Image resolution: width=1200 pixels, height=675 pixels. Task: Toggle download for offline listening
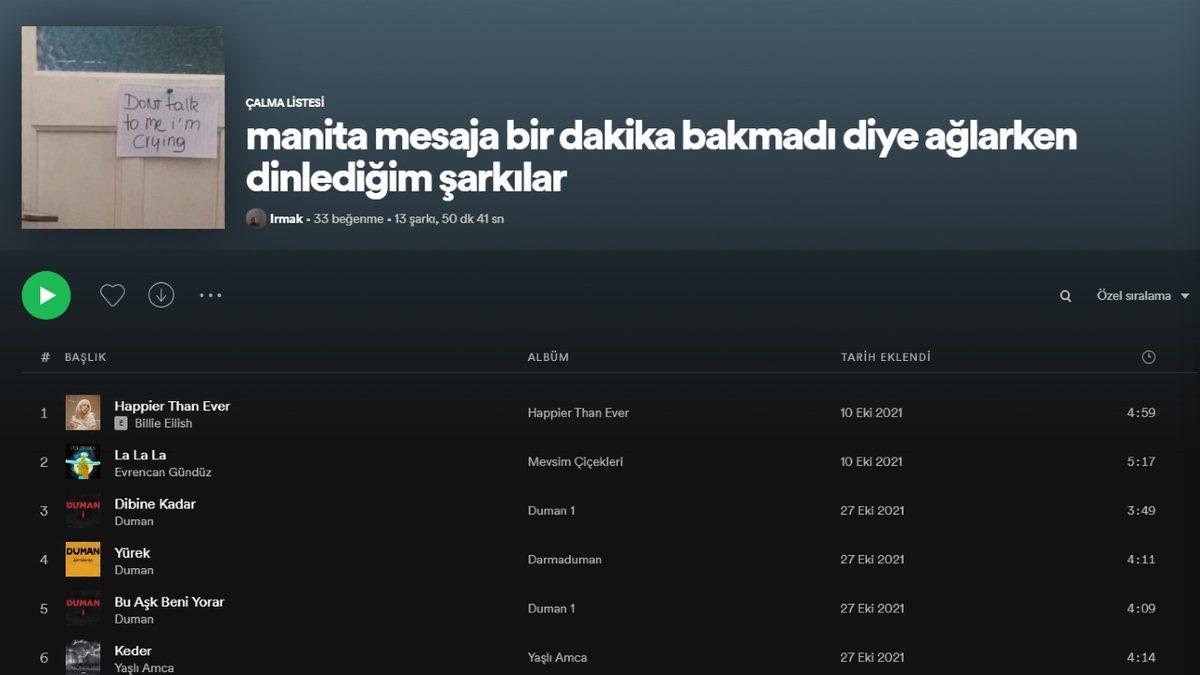[x=161, y=294]
